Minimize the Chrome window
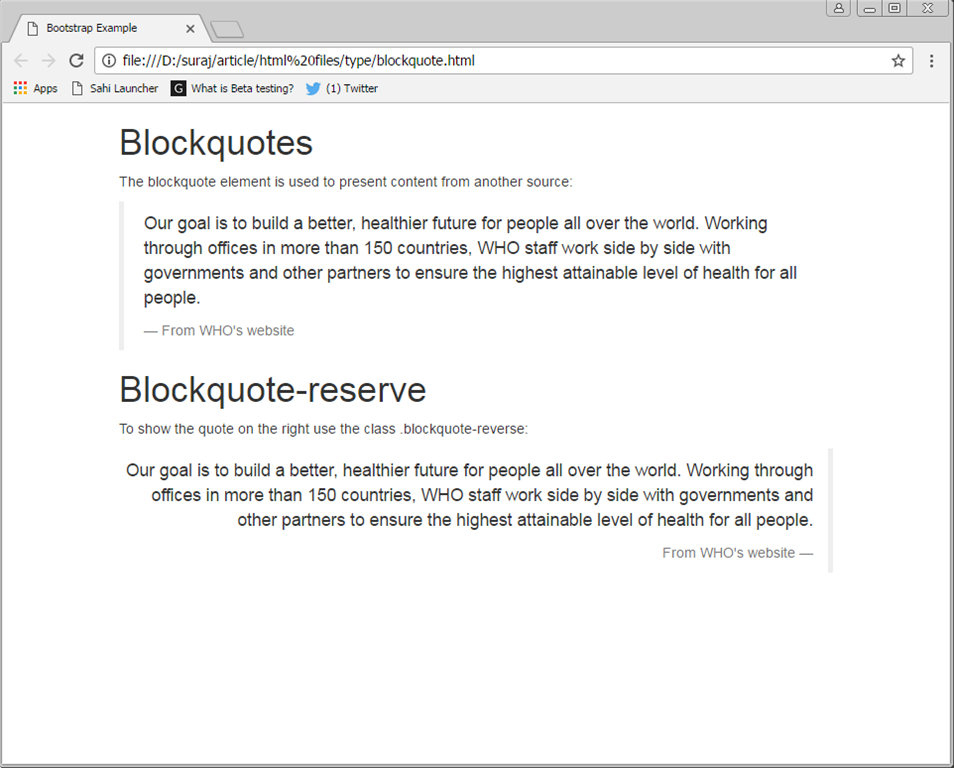 click(x=870, y=8)
